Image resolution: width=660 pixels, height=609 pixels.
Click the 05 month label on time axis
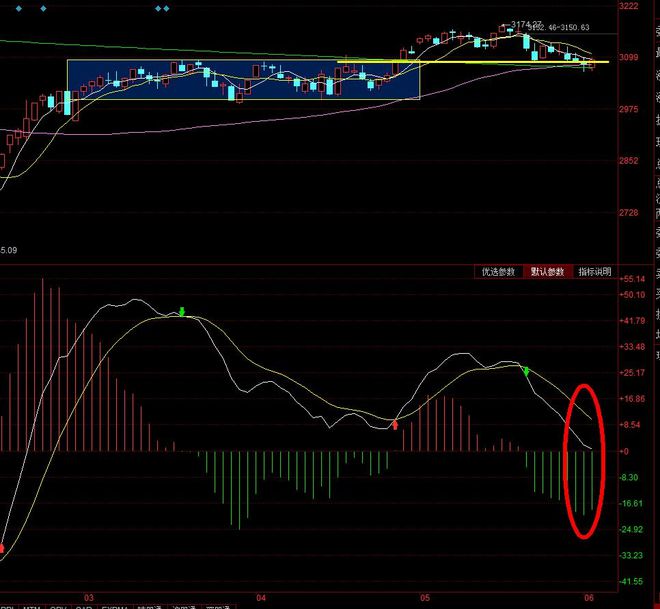[x=425, y=598]
